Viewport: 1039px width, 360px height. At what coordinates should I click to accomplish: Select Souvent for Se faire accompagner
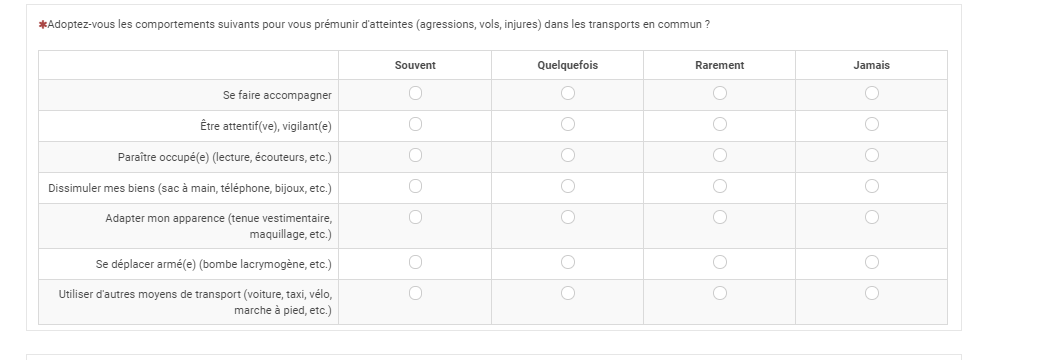[415, 93]
